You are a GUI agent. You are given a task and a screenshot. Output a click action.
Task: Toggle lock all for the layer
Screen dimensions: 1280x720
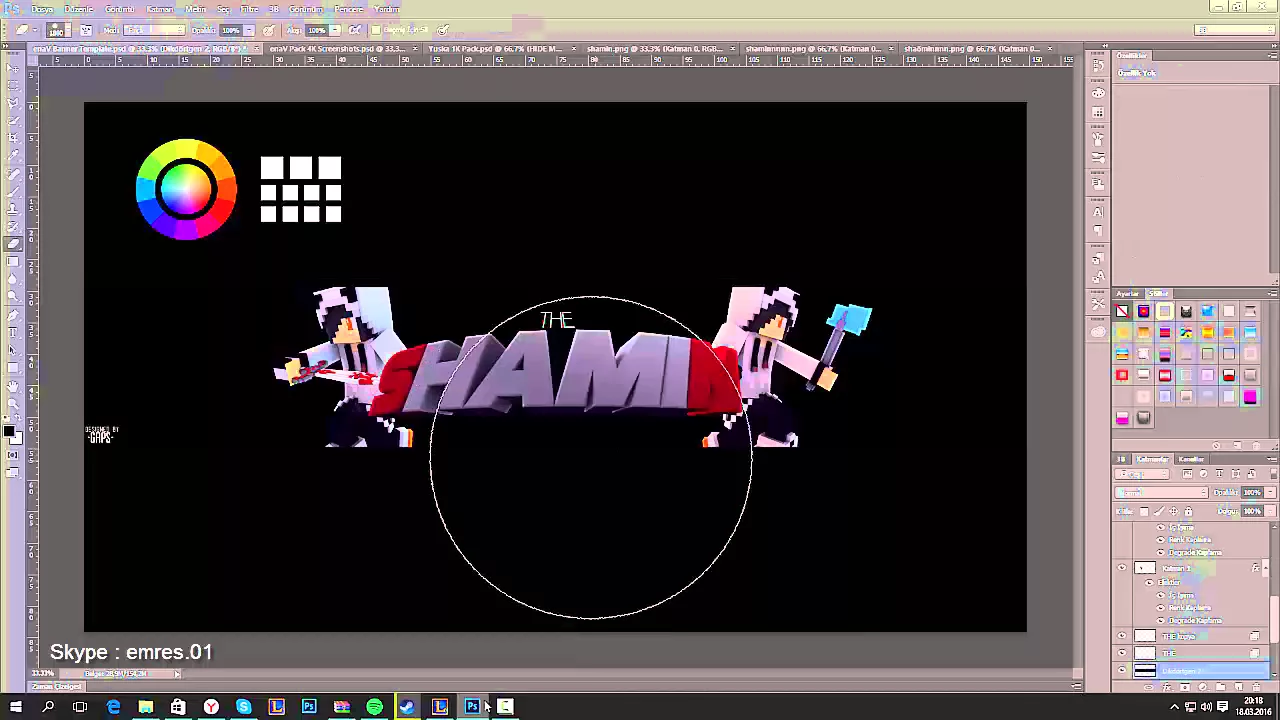1188,511
